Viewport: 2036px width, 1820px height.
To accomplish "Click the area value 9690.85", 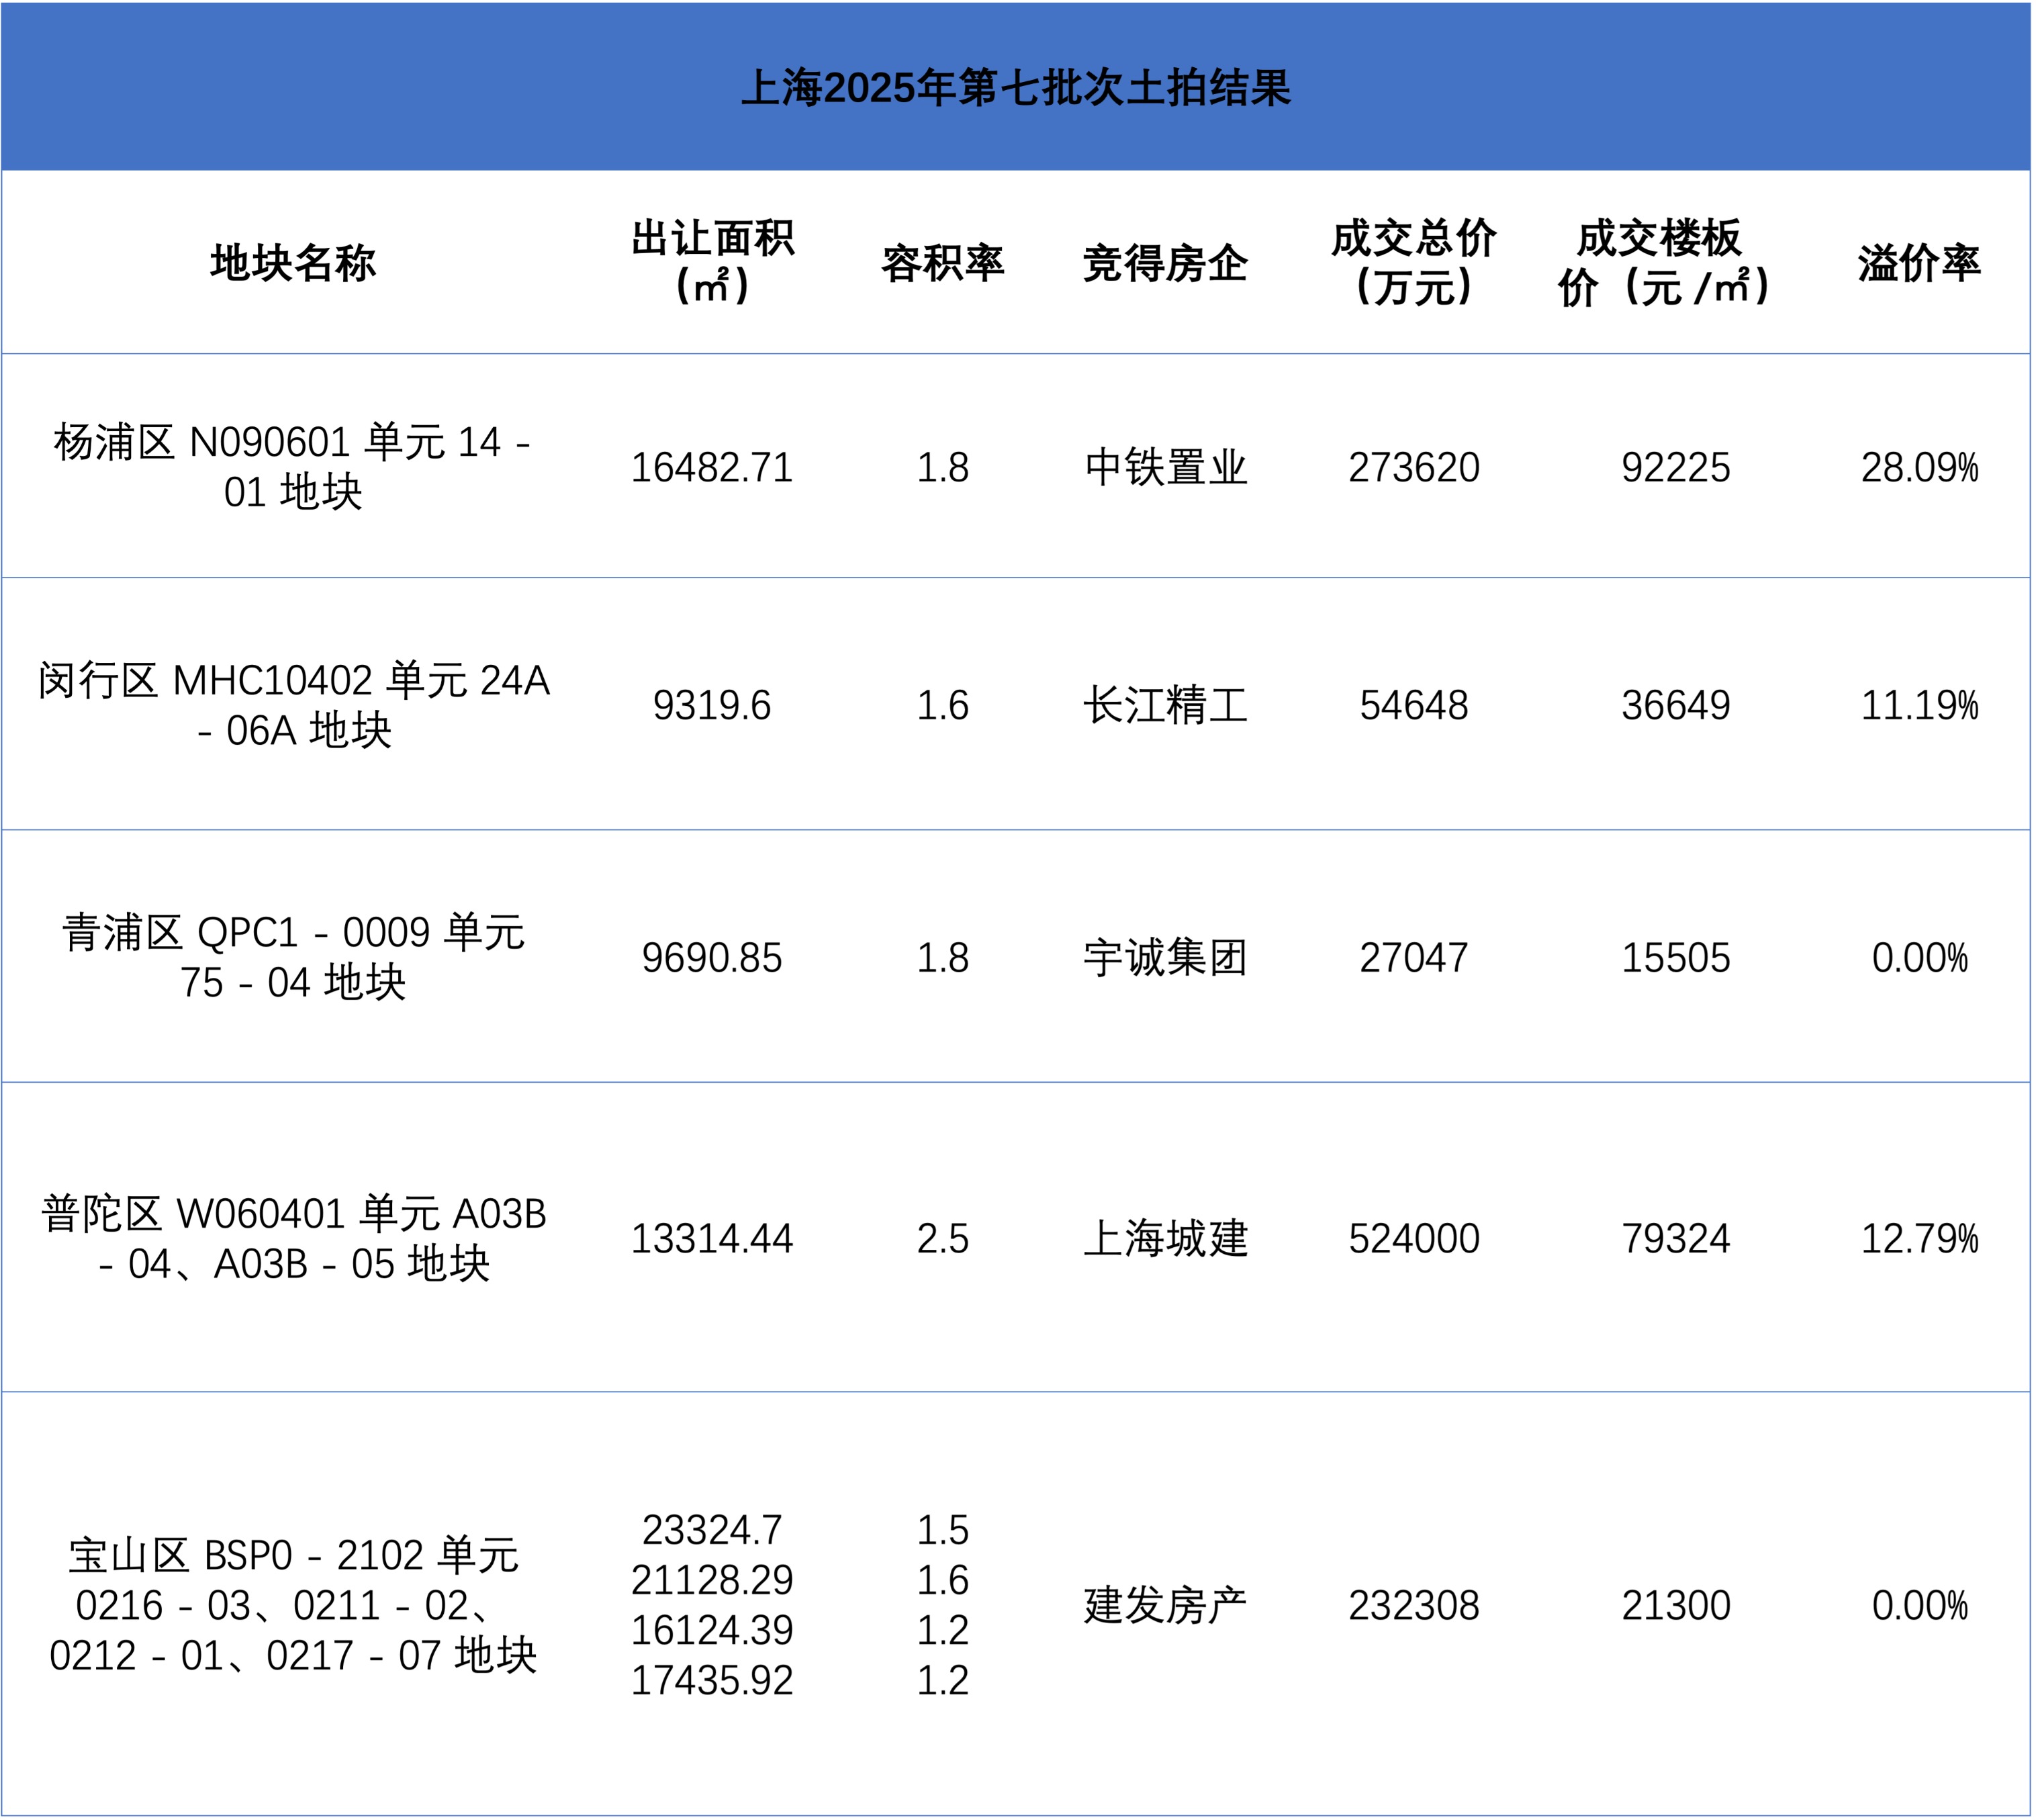I will (712, 958).
